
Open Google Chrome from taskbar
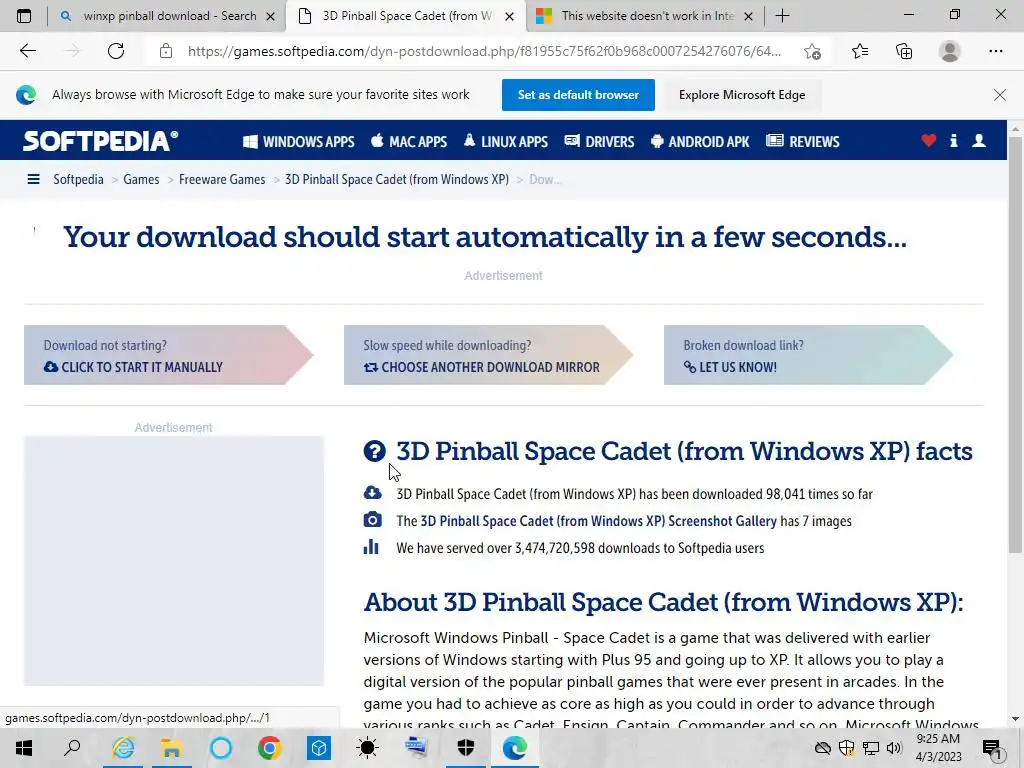[269, 748]
